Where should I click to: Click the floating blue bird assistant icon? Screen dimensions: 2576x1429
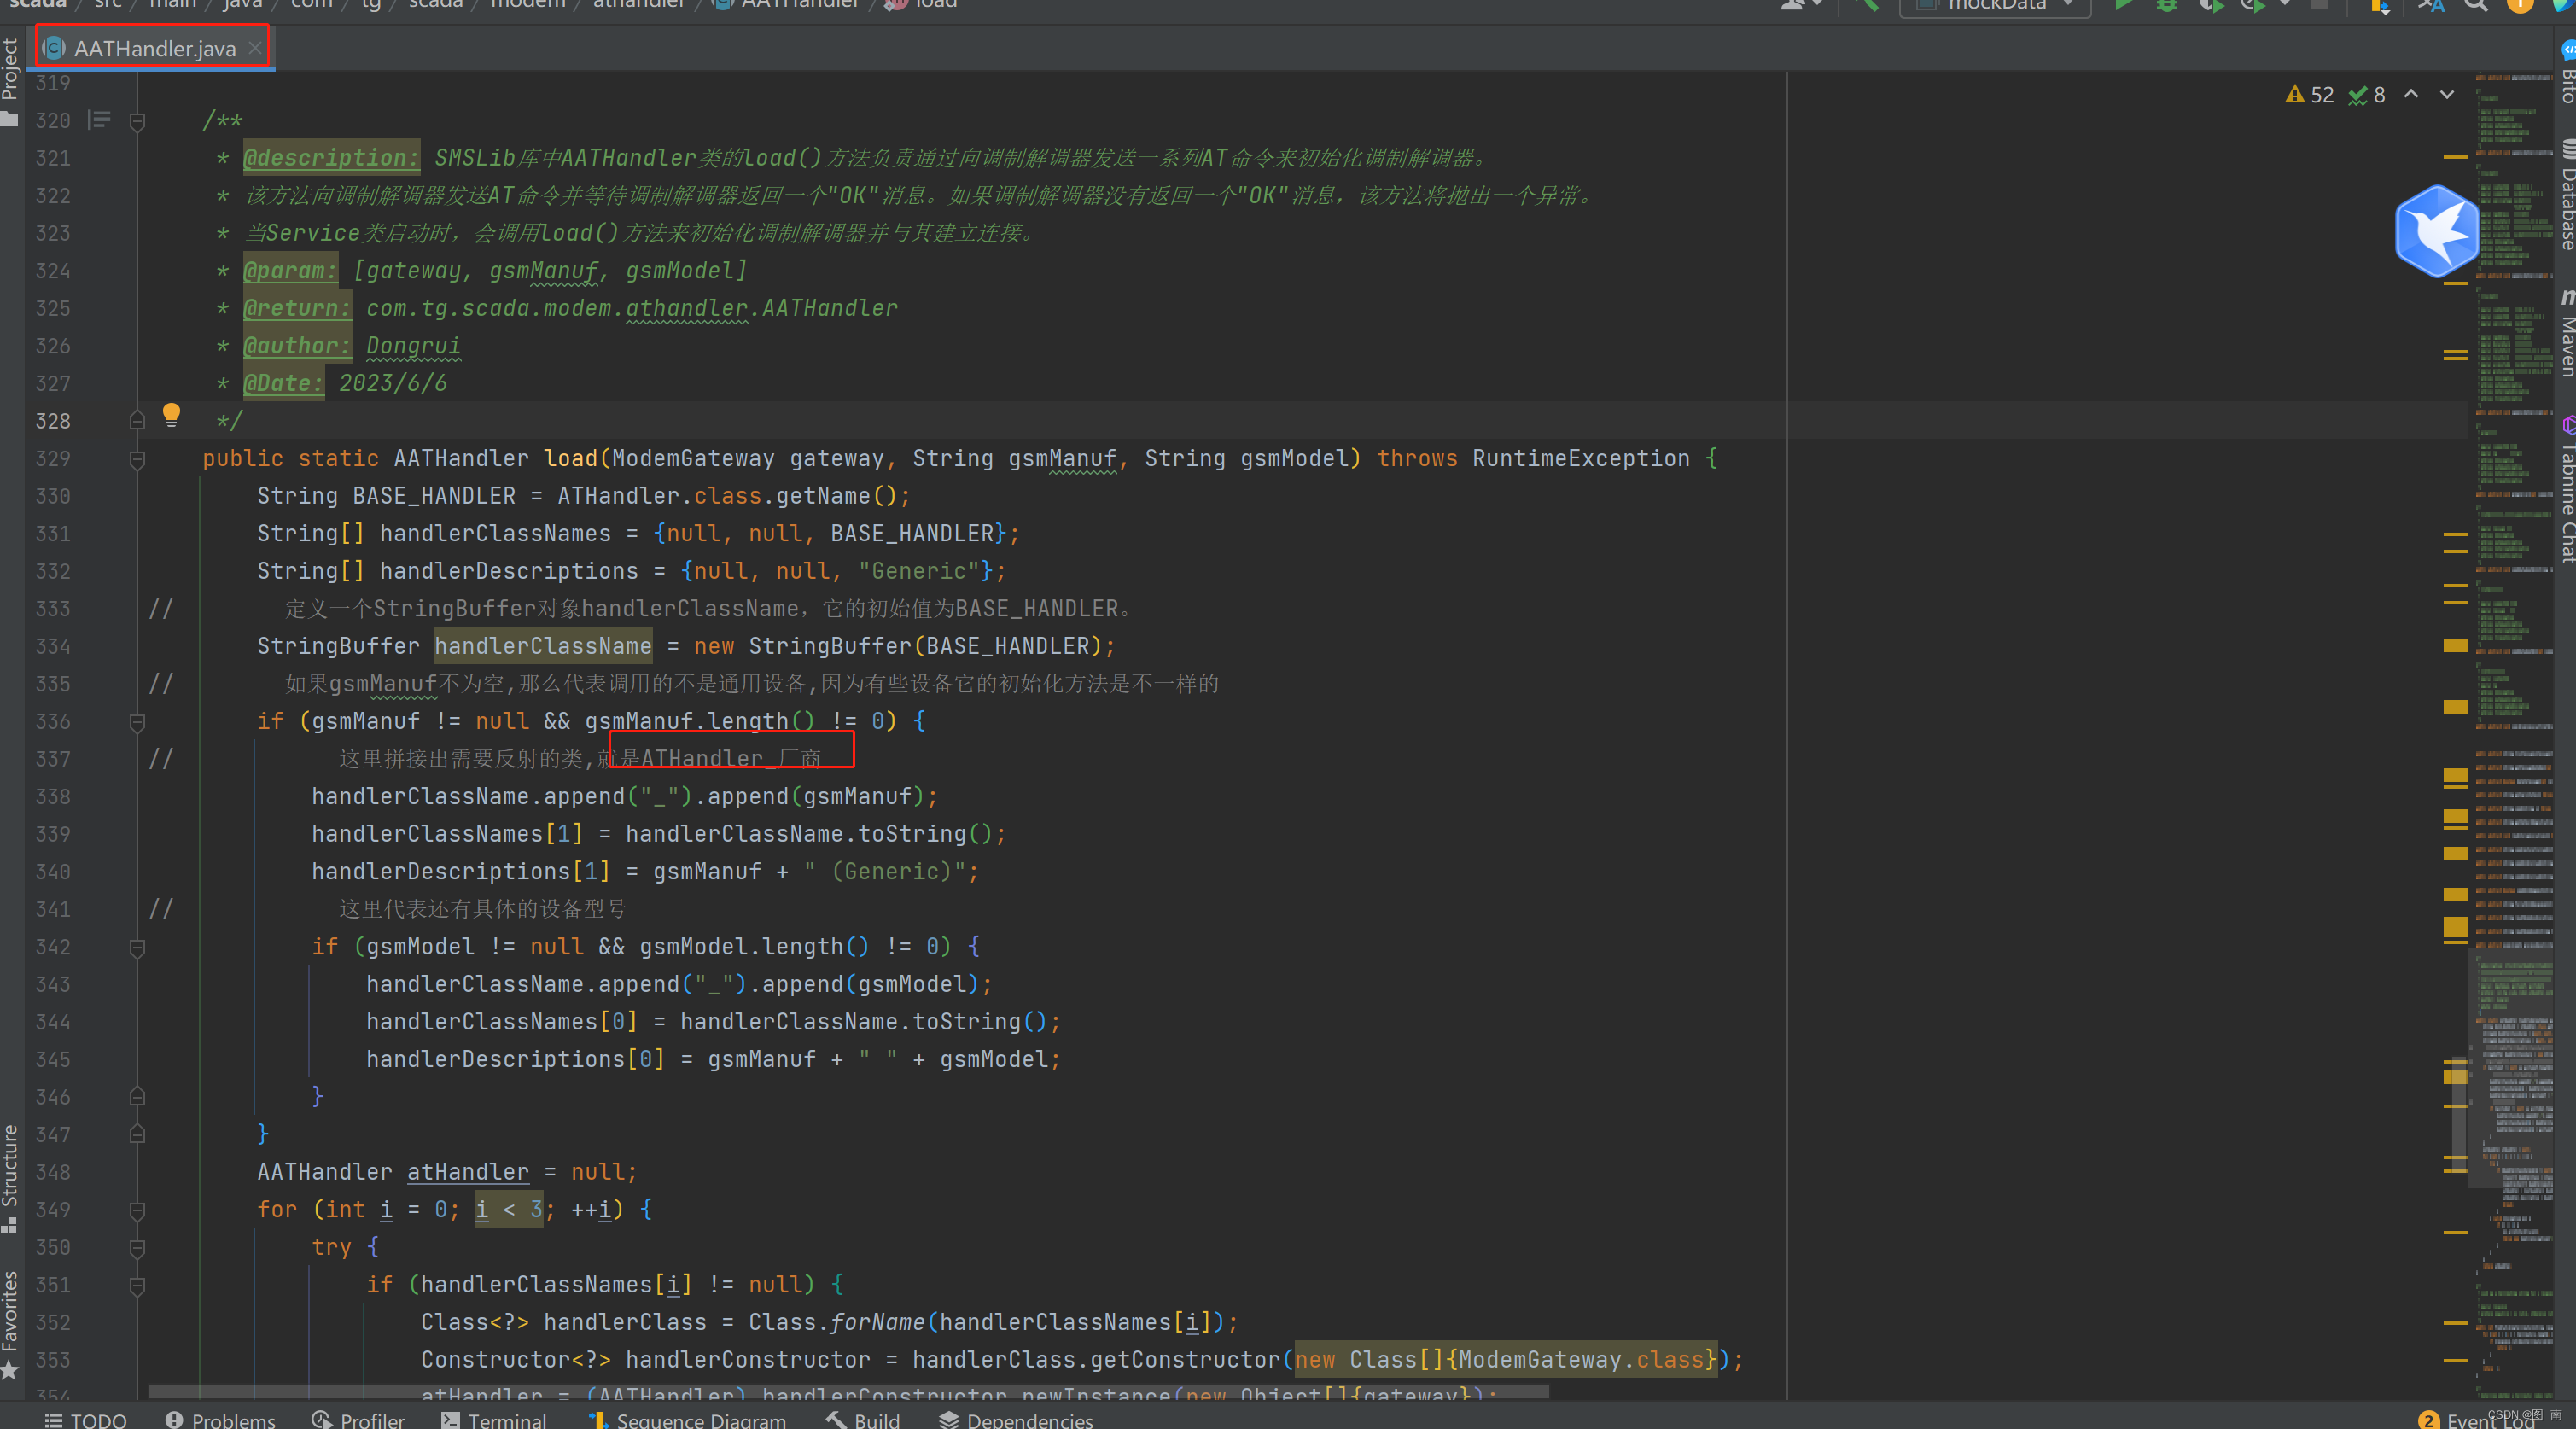tap(2437, 232)
